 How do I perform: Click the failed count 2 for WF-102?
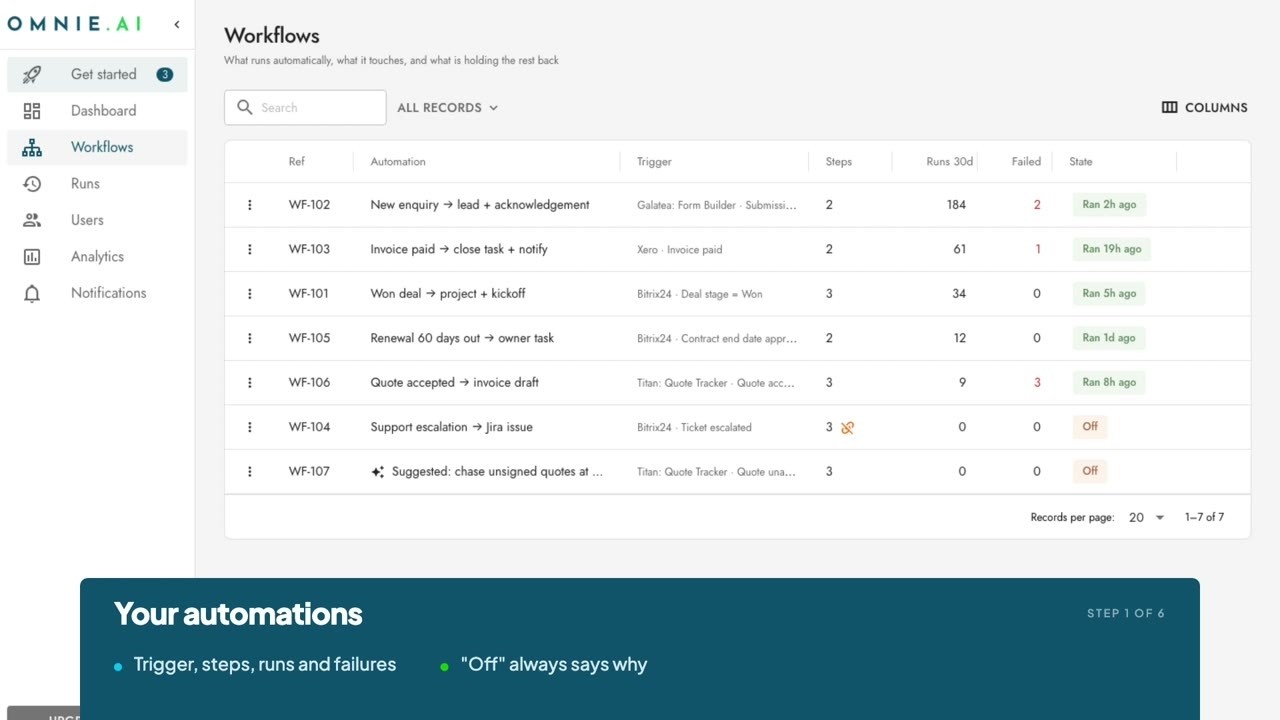pos(1037,205)
